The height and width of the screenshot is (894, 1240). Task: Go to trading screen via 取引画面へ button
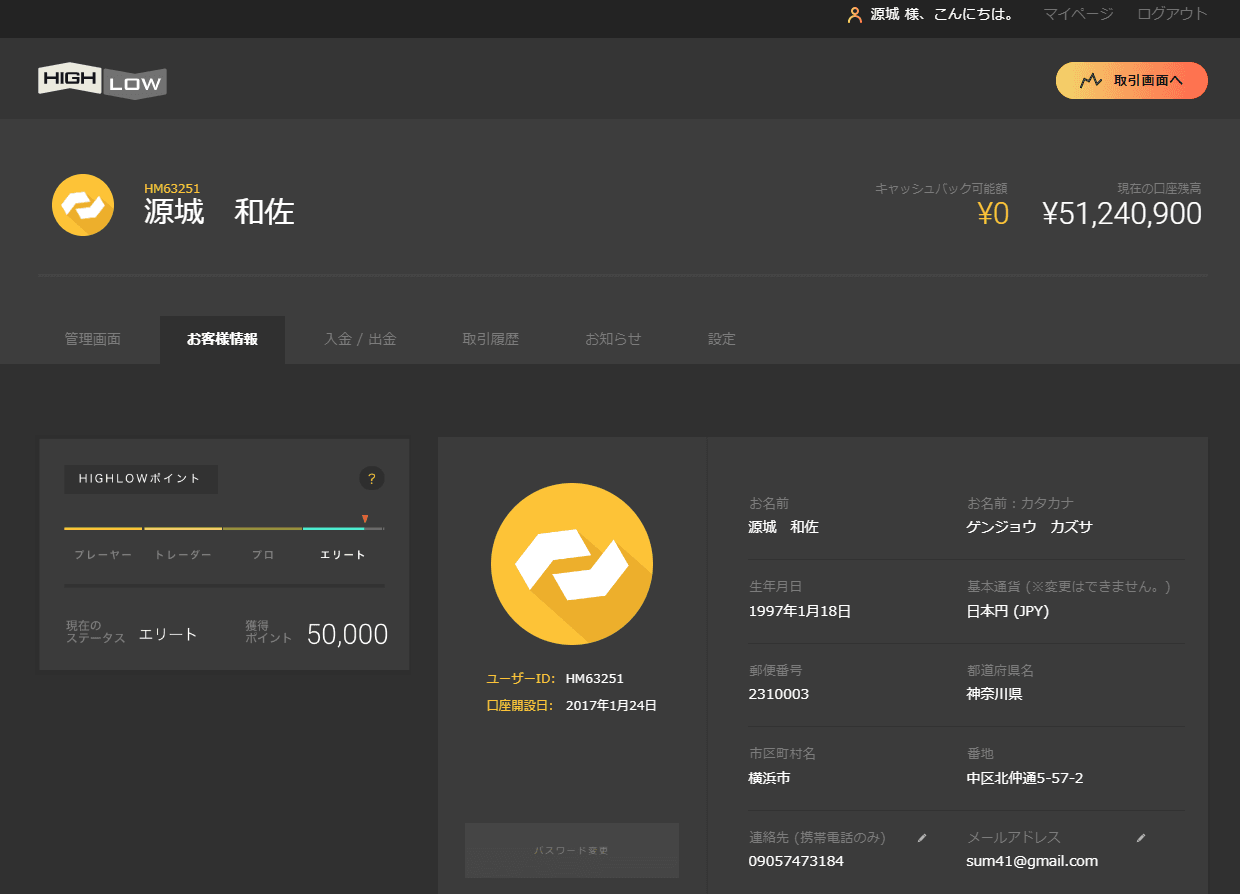point(1132,81)
